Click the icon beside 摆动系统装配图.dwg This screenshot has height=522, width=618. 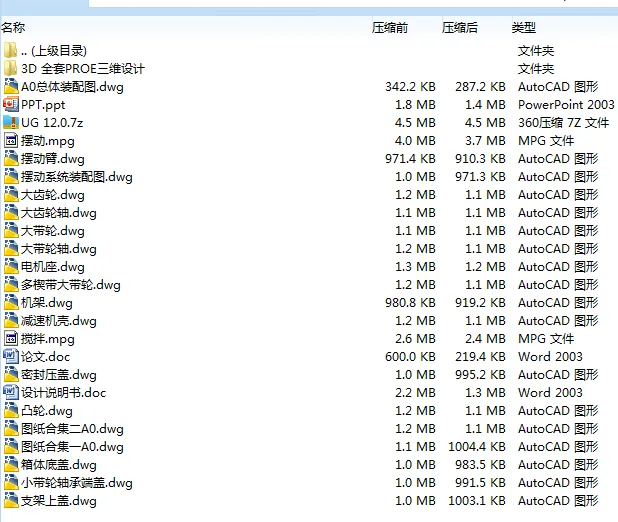pyautogui.click(x=11, y=177)
